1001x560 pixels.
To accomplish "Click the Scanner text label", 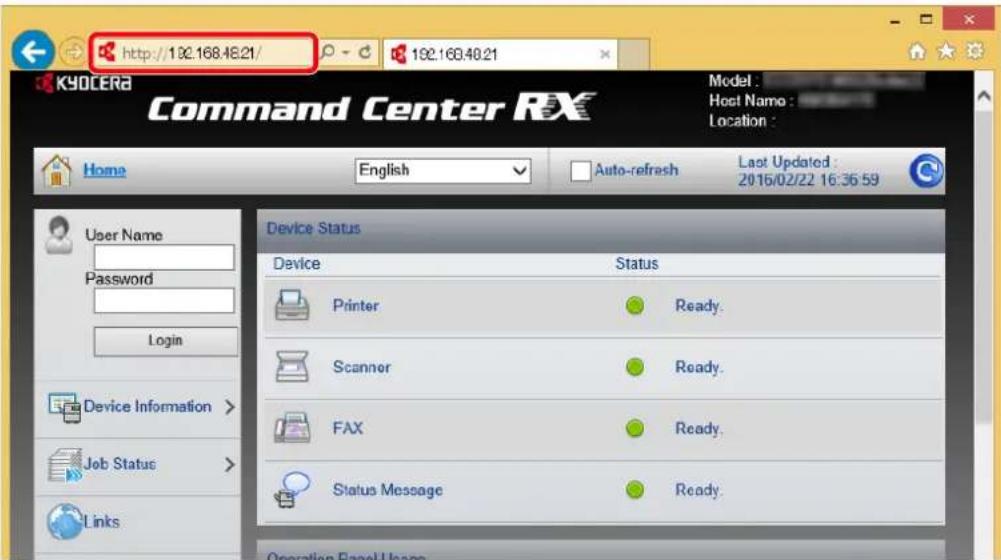I will click(361, 367).
